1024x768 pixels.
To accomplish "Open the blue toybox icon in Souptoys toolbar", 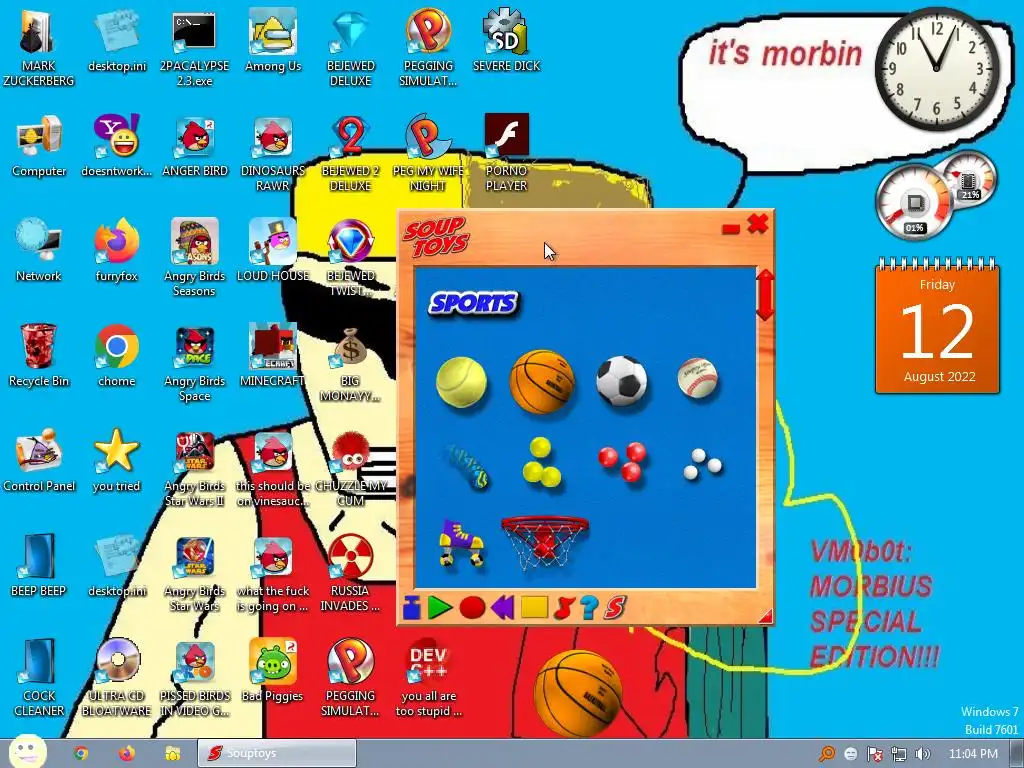I will (x=412, y=608).
